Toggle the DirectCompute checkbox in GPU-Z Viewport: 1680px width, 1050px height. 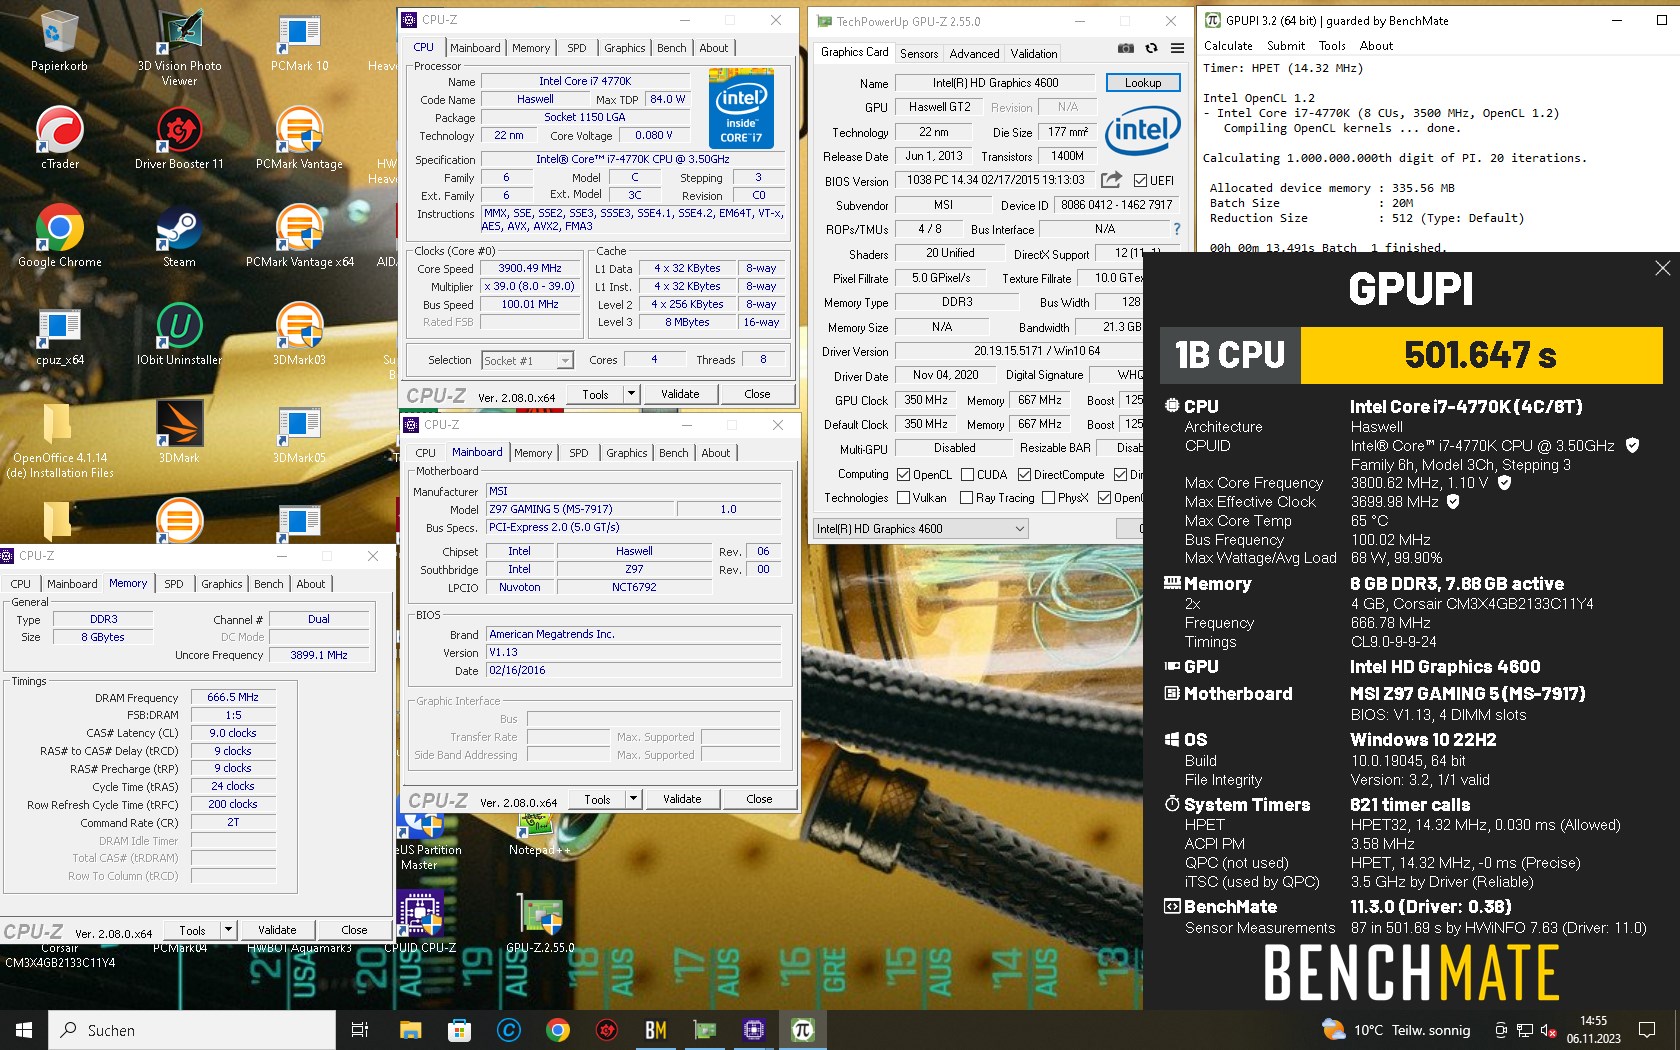point(1024,475)
